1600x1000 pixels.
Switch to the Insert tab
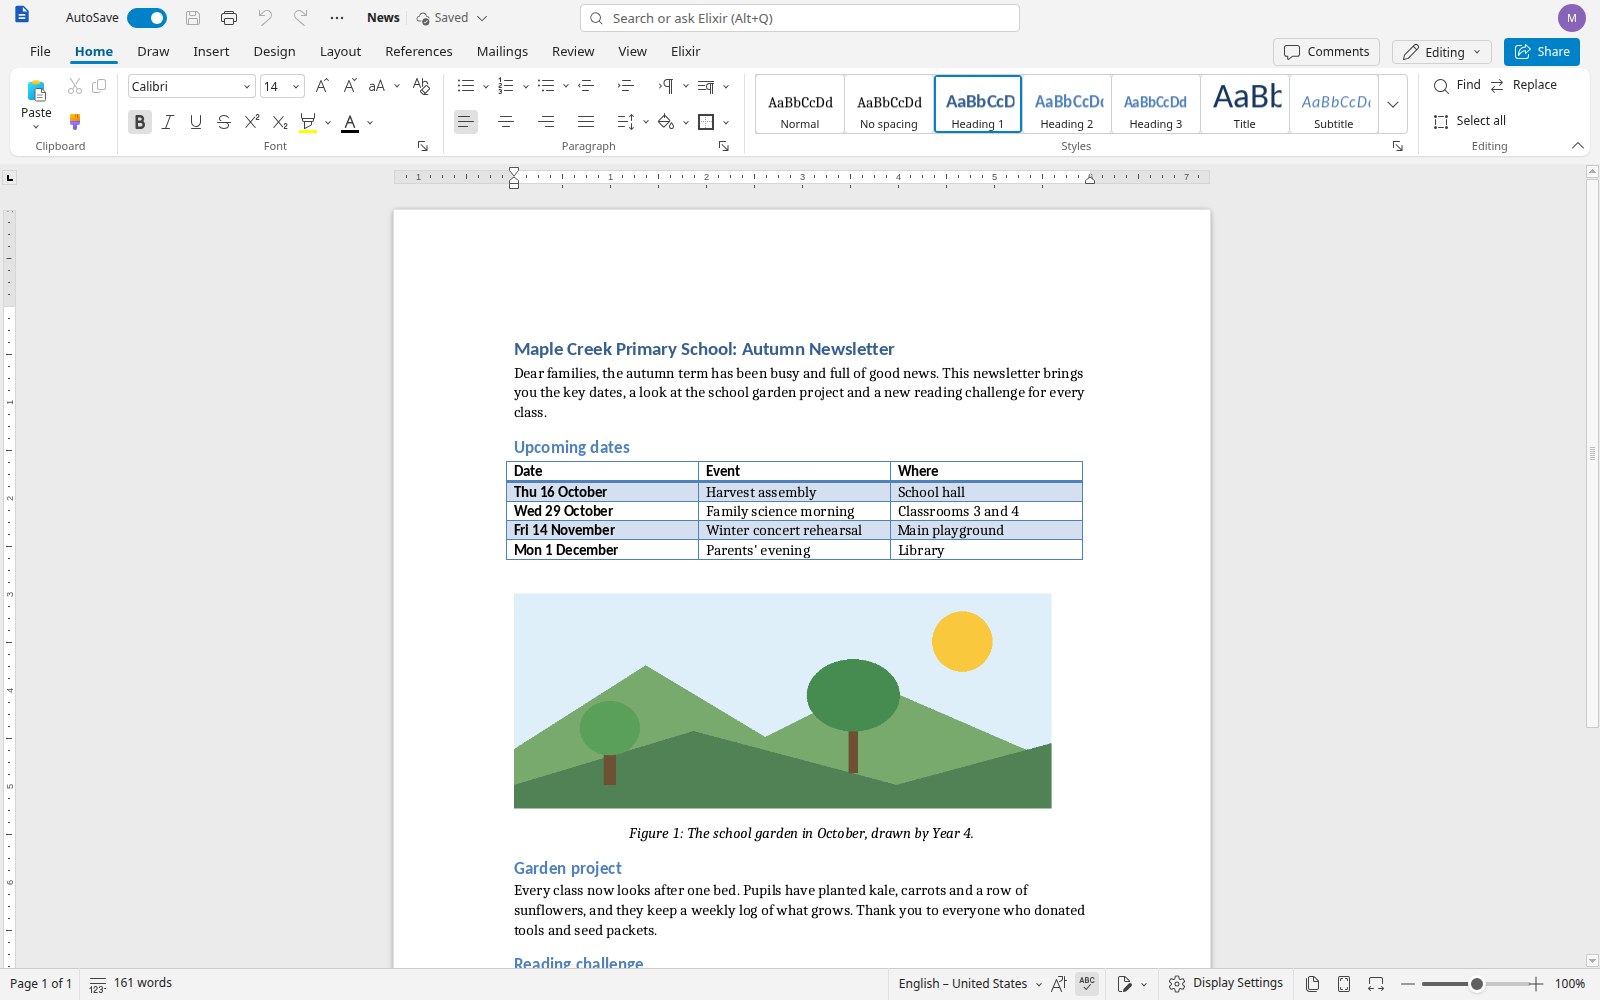(x=211, y=52)
